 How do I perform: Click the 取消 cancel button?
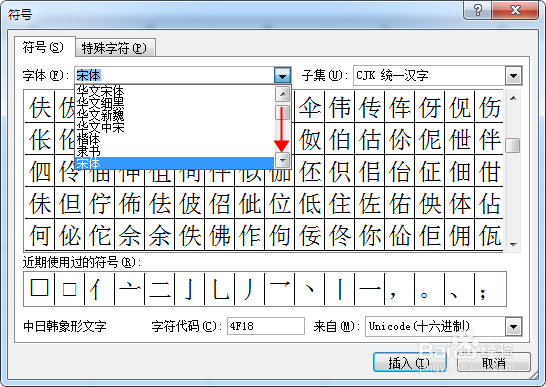pos(494,363)
